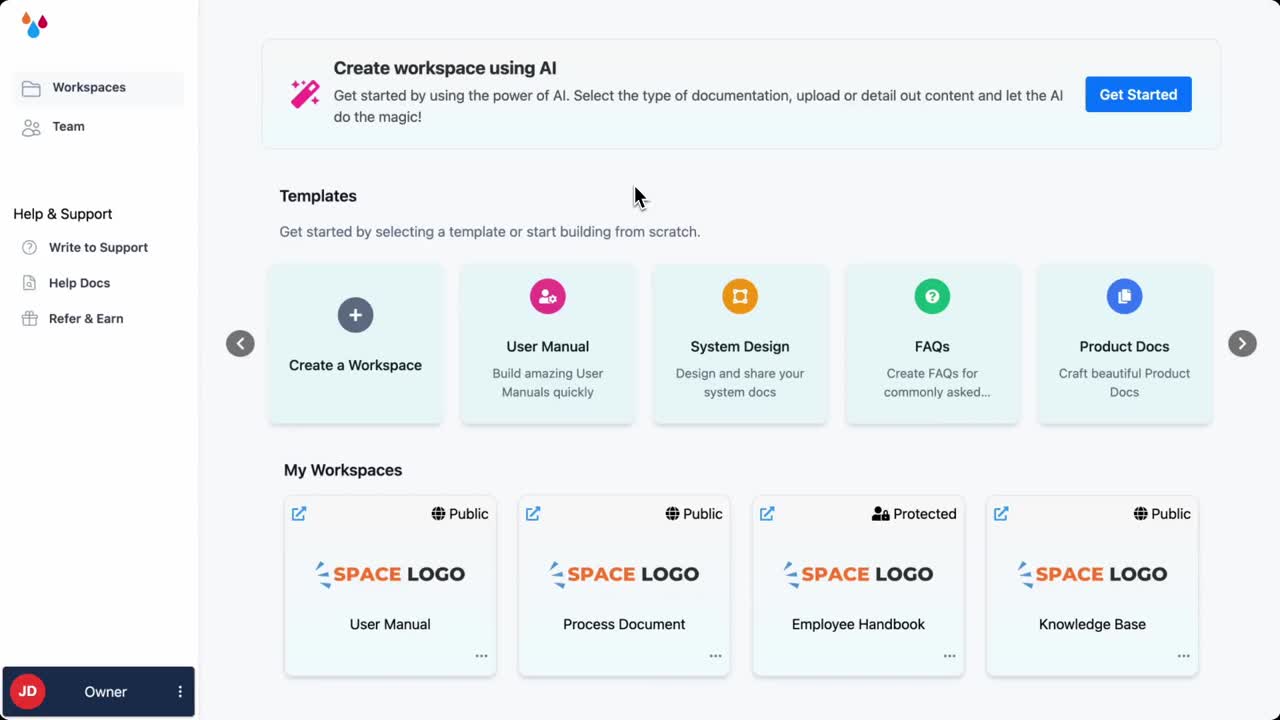Click the User Manual template icon
This screenshot has width=1280, height=720.
click(548, 296)
